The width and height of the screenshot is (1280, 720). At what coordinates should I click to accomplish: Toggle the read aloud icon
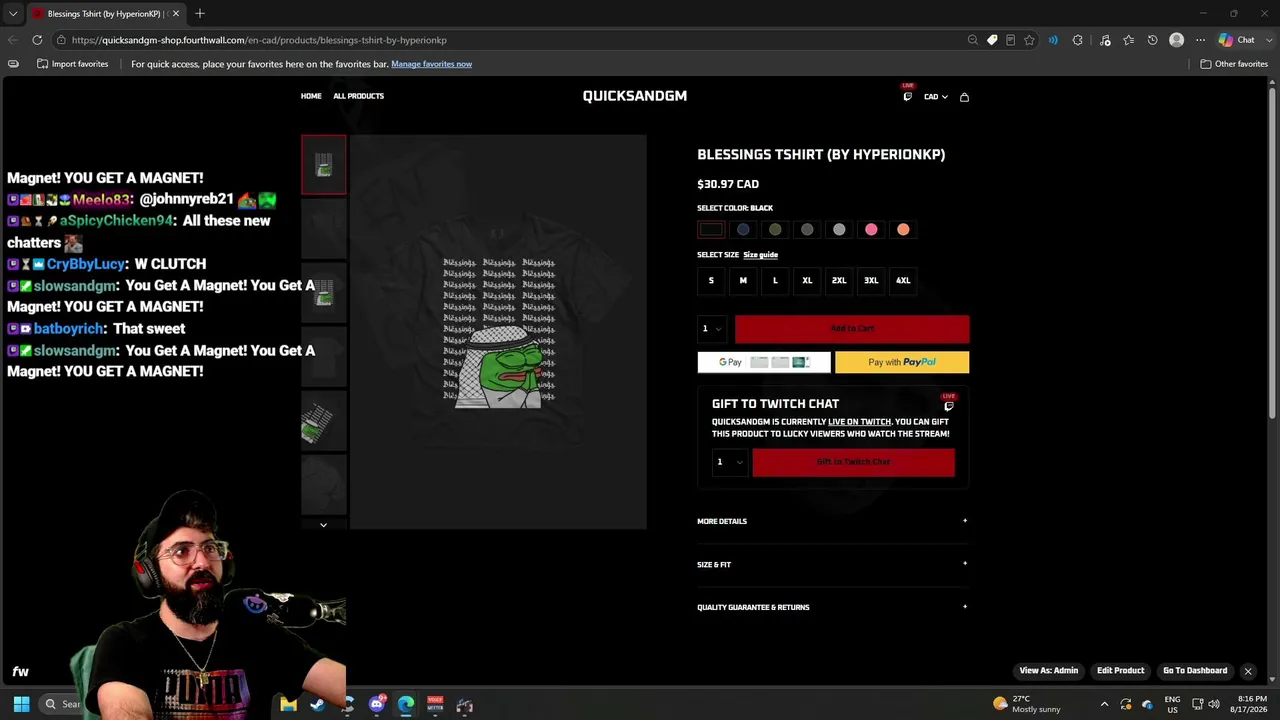[x=1053, y=40]
